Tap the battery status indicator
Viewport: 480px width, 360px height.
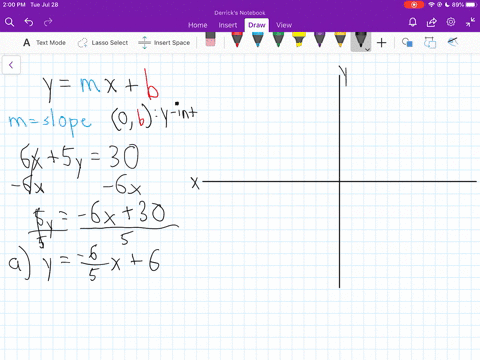[465, 5]
